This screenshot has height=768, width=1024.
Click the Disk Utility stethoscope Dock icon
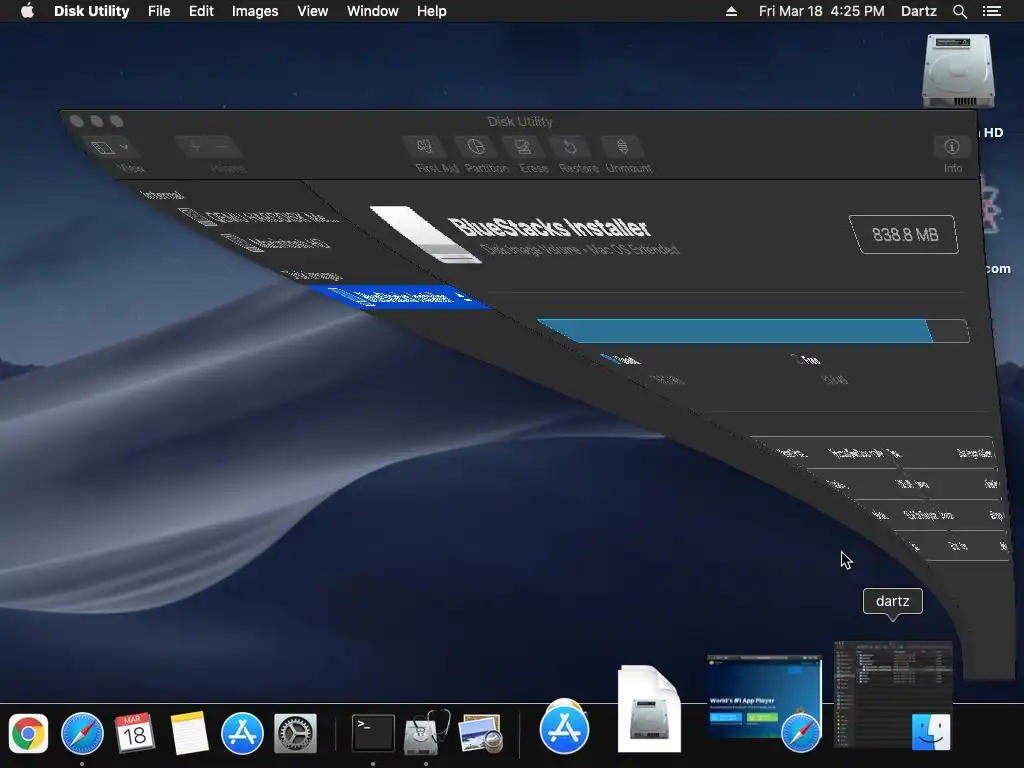[426, 731]
